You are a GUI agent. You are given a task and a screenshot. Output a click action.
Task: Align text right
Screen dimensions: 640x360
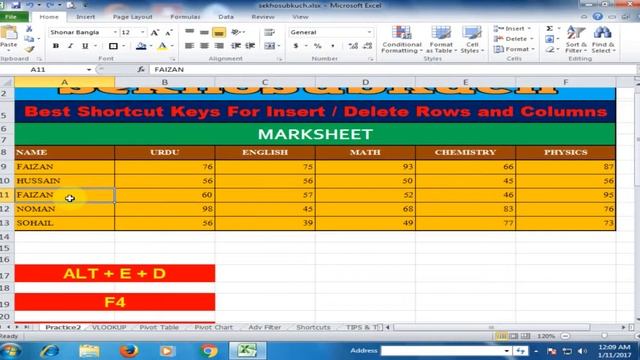(x=219, y=46)
